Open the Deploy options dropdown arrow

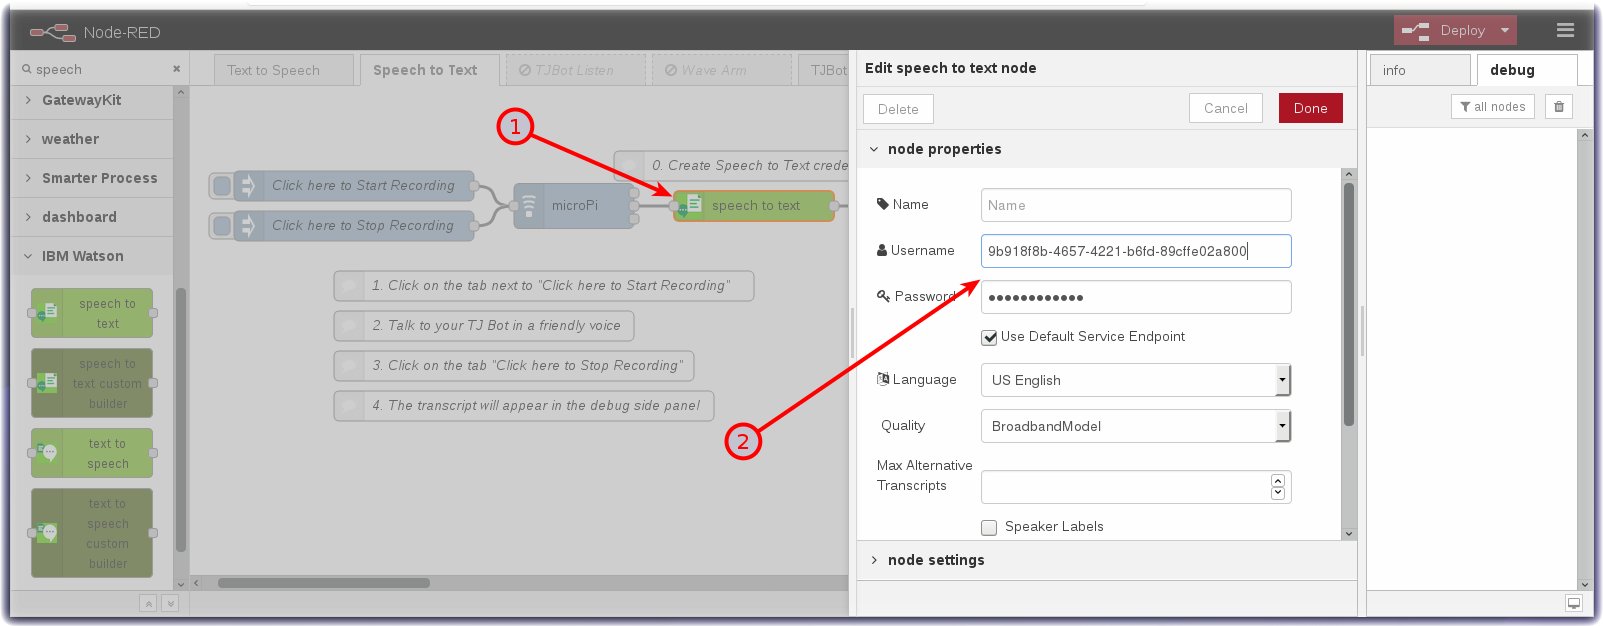[1505, 31]
